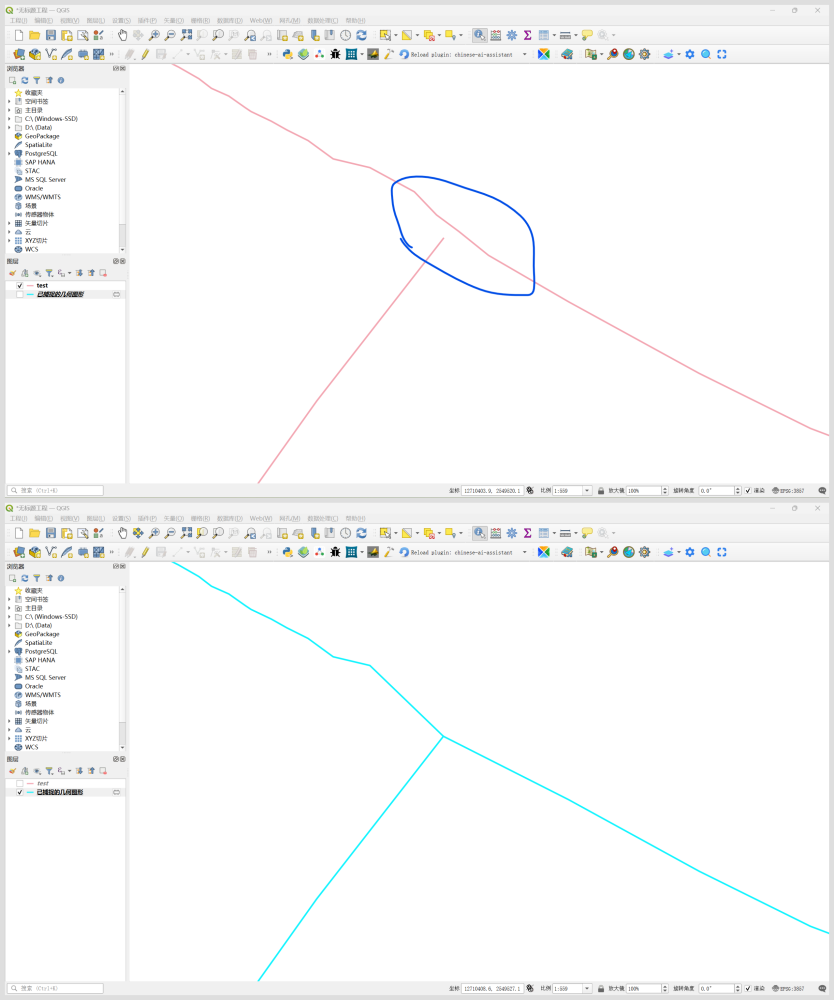Open the reload plugin dropdown in top window
Screen dimensions: 834x1000
tap(524, 54)
